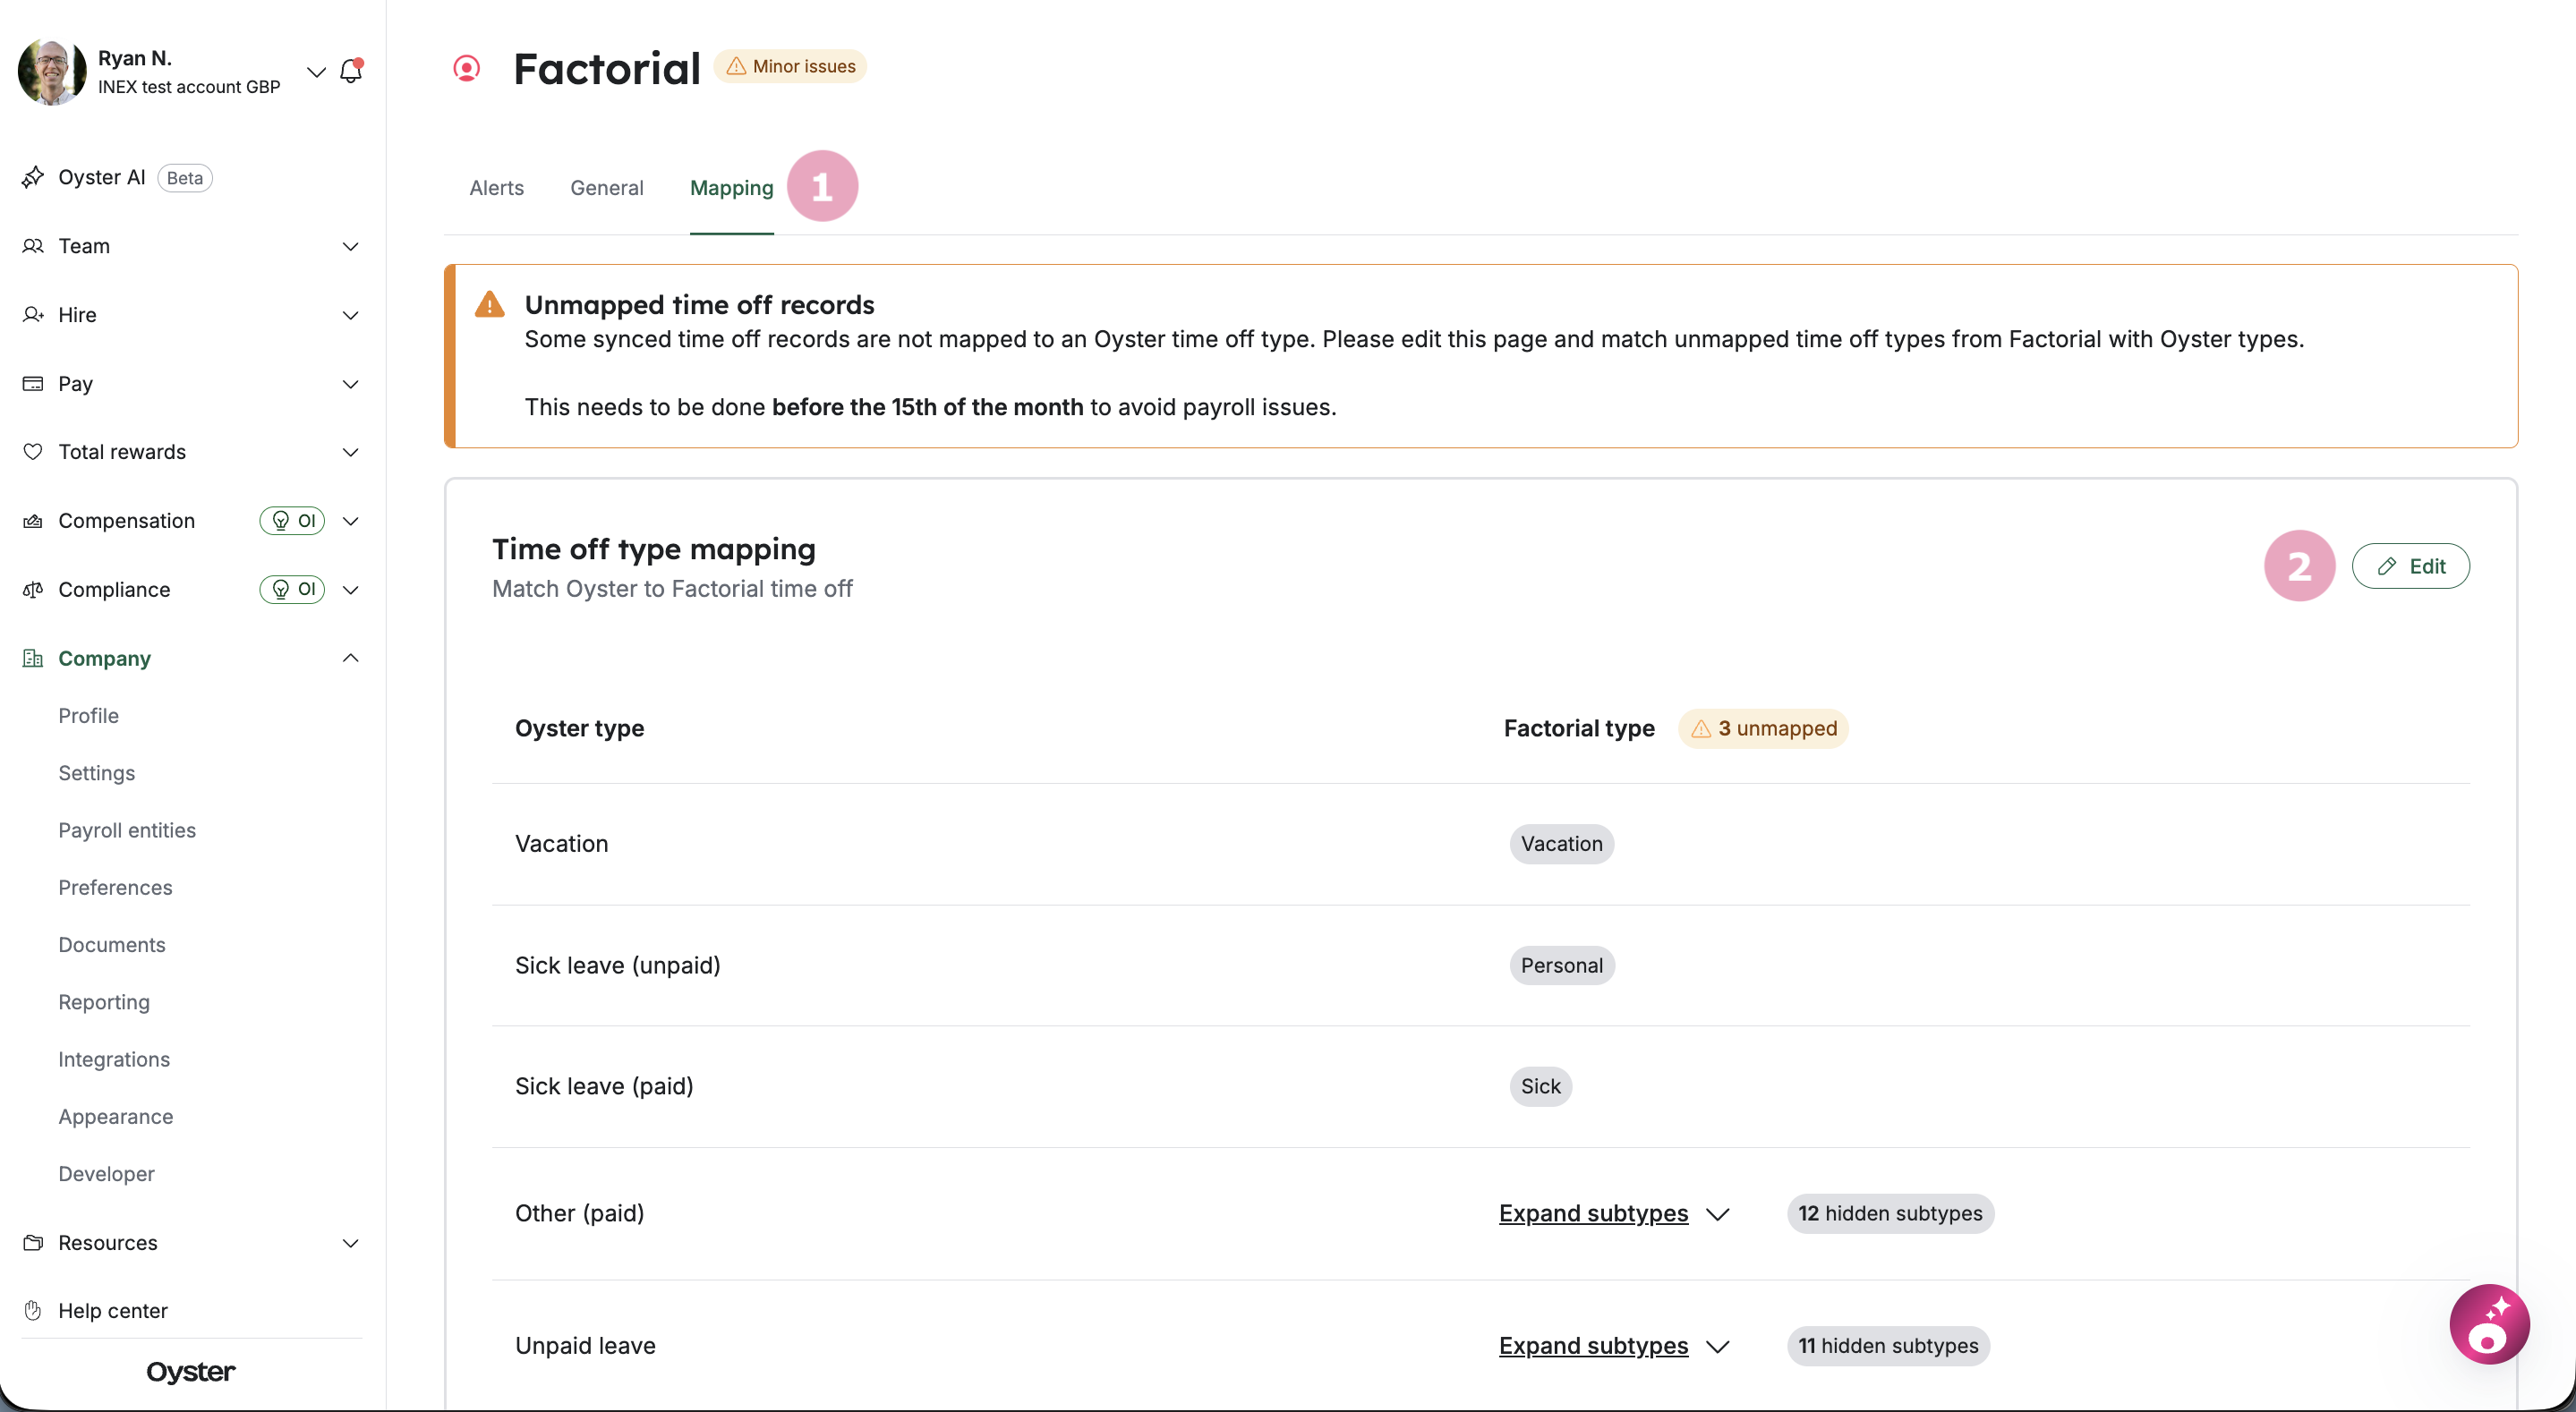Click the OI badge next to Compensation
2576x1412 pixels.
tap(292, 521)
